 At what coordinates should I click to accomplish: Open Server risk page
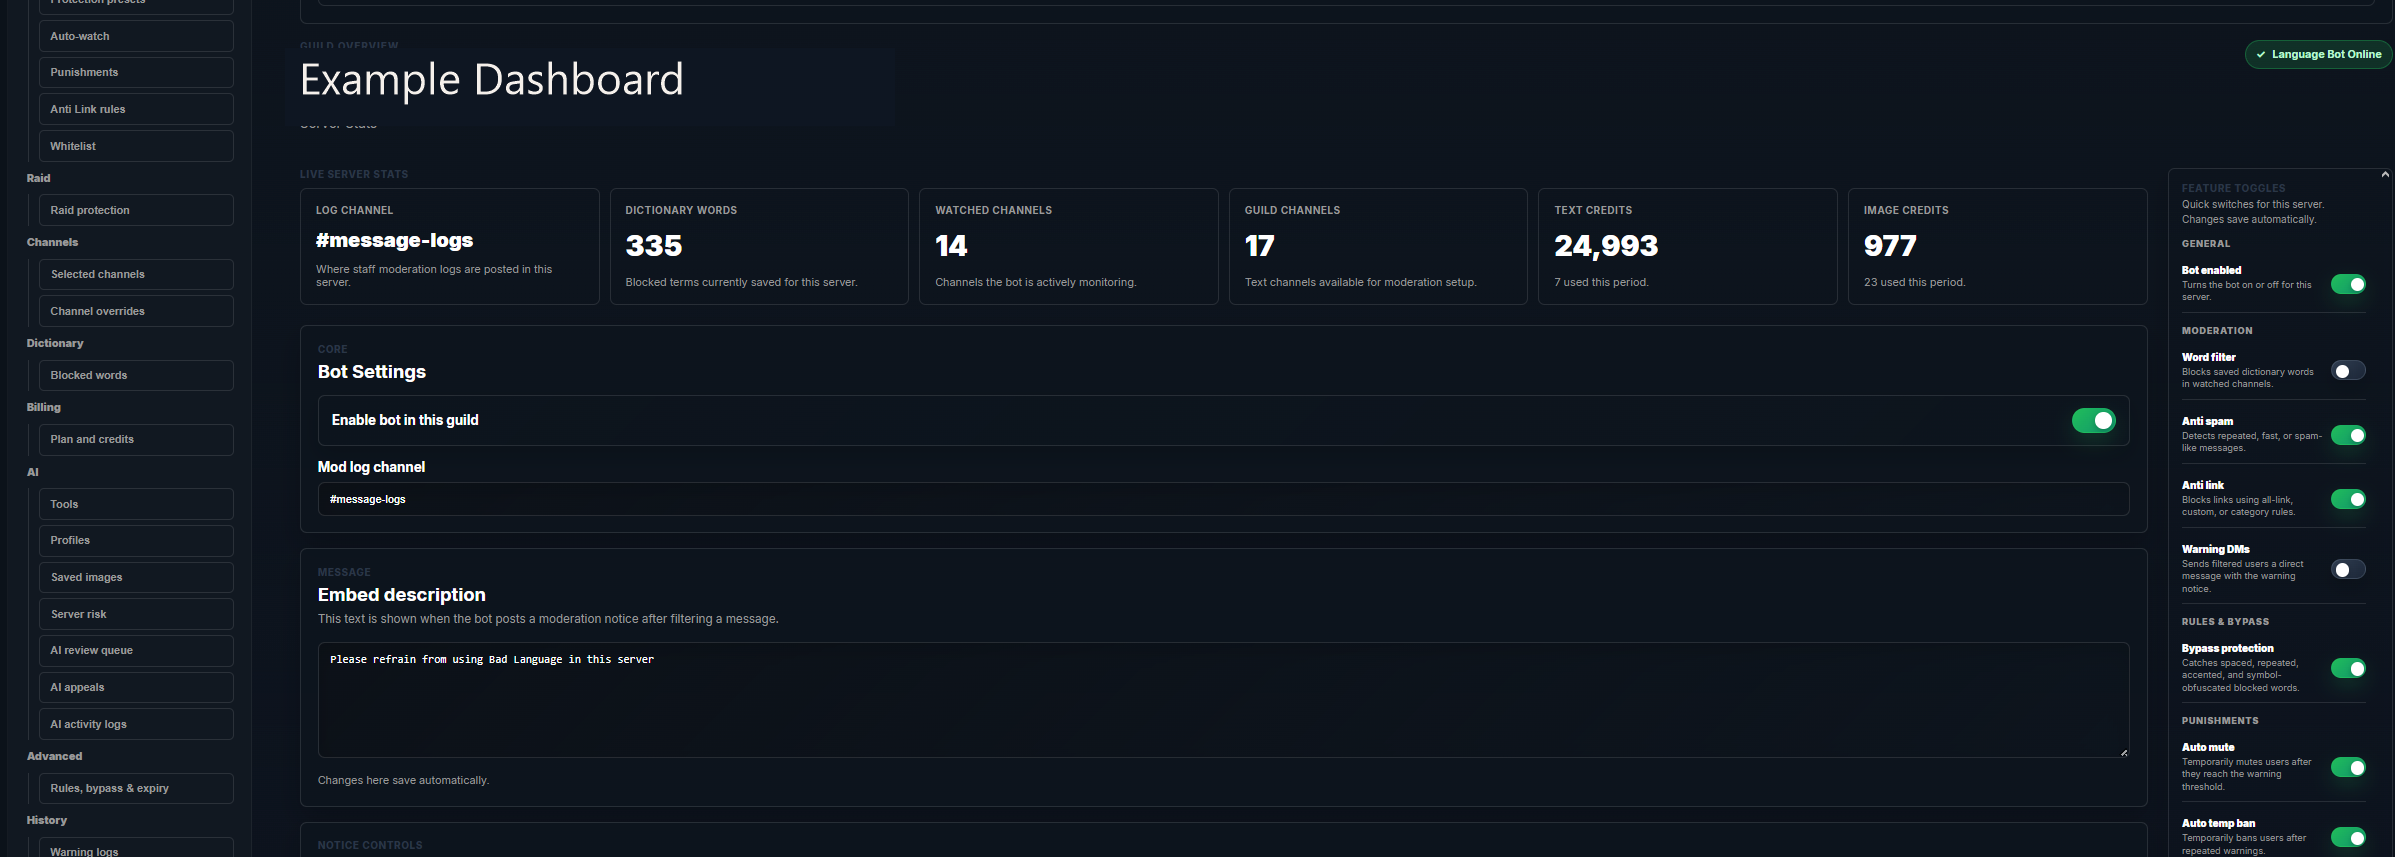click(x=136, y=614)
